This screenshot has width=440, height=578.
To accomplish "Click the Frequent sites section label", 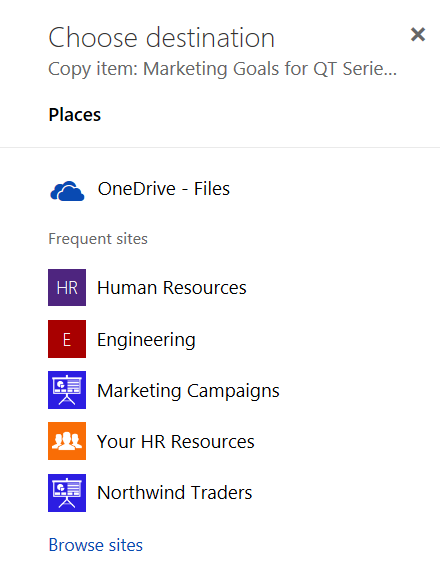I will click(x=98, y=239).
